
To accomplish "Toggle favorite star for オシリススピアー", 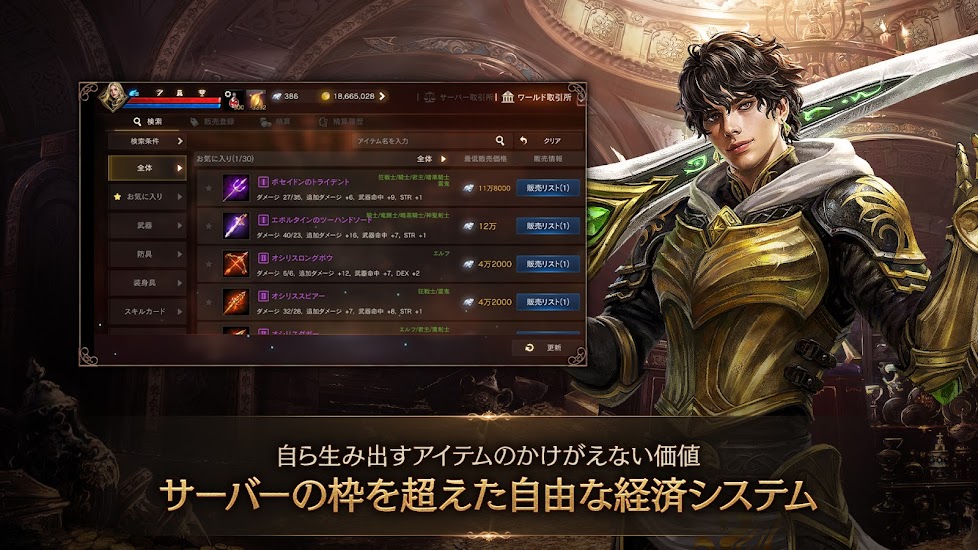I will 209,302.
